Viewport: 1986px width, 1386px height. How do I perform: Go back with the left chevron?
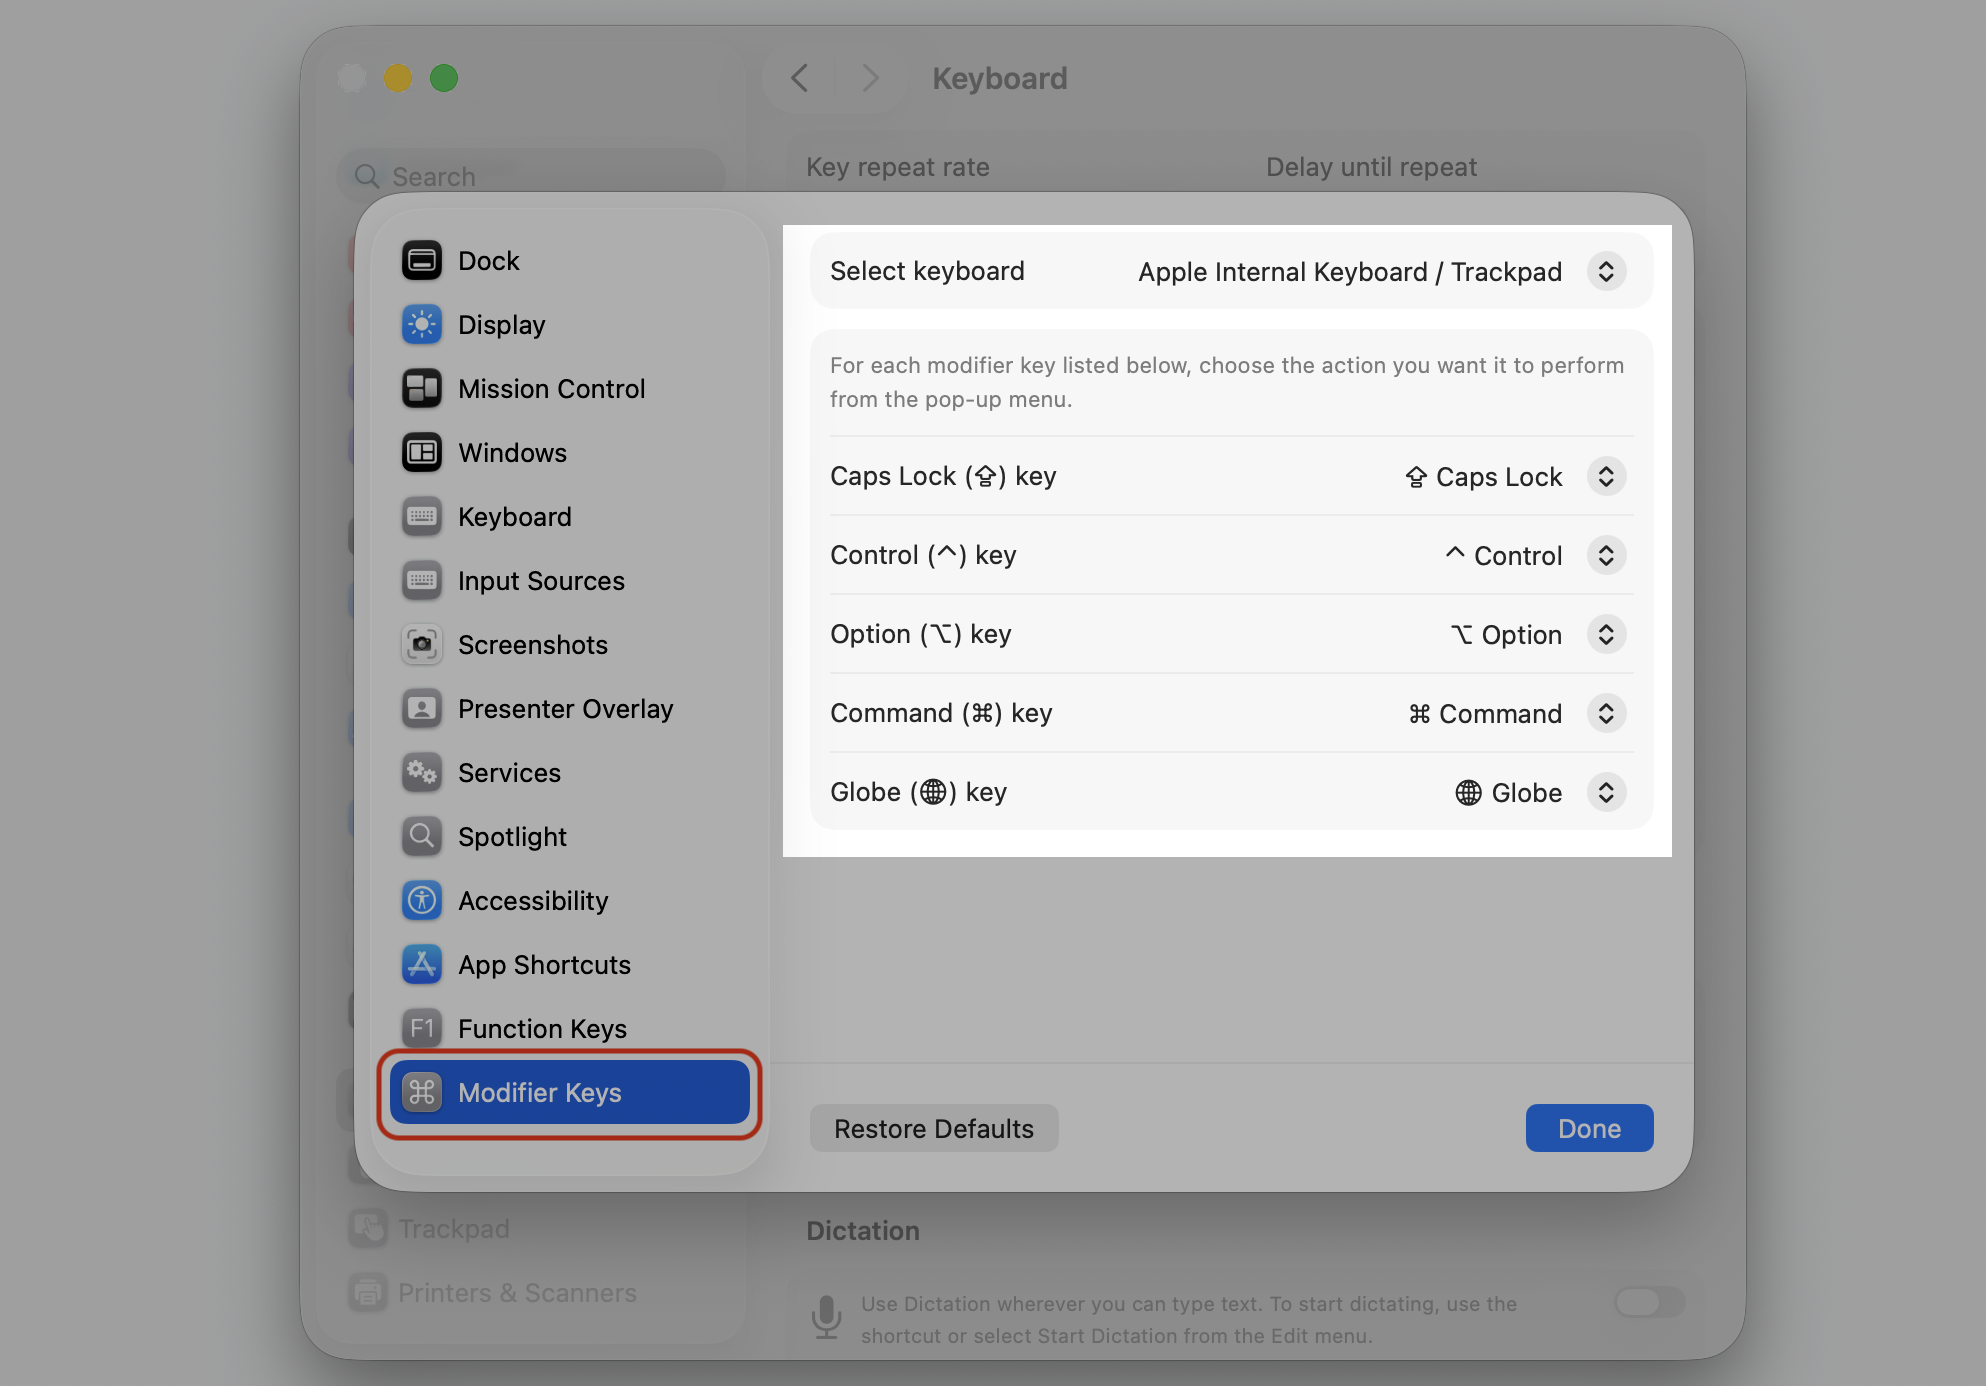point(799,78)
